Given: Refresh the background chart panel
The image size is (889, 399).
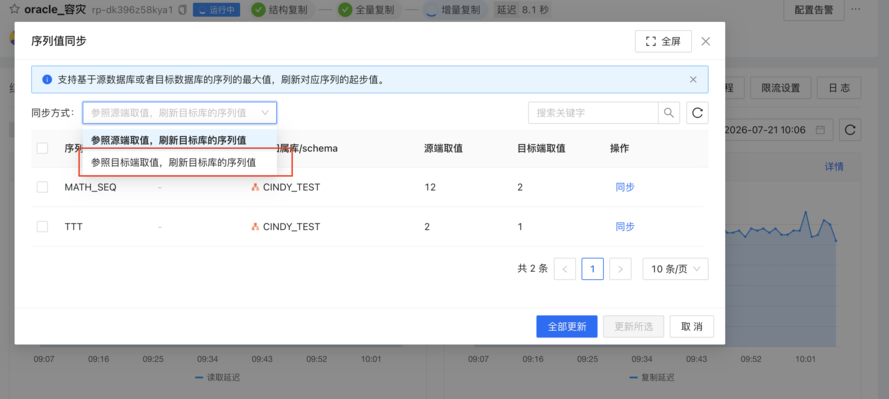Looking at the screenshot, I should coord(849,130).
